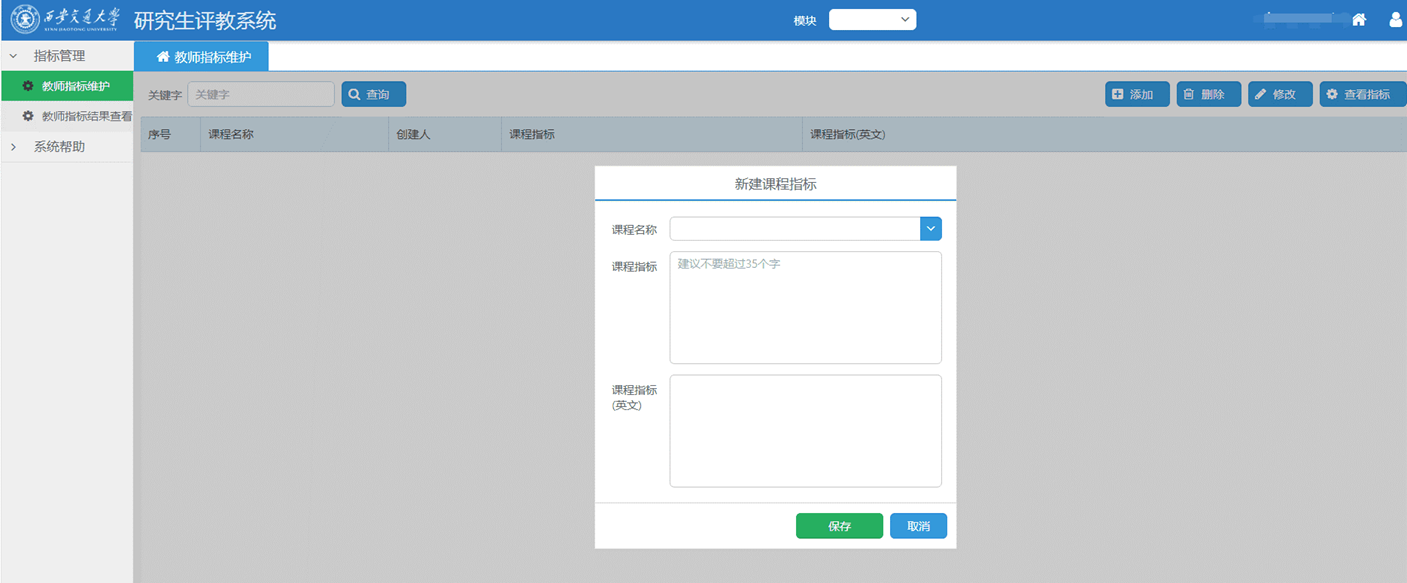Click the magnifier icon on the 查询 button
This screenshot has width=1407, height=583.
coord(355,93)
